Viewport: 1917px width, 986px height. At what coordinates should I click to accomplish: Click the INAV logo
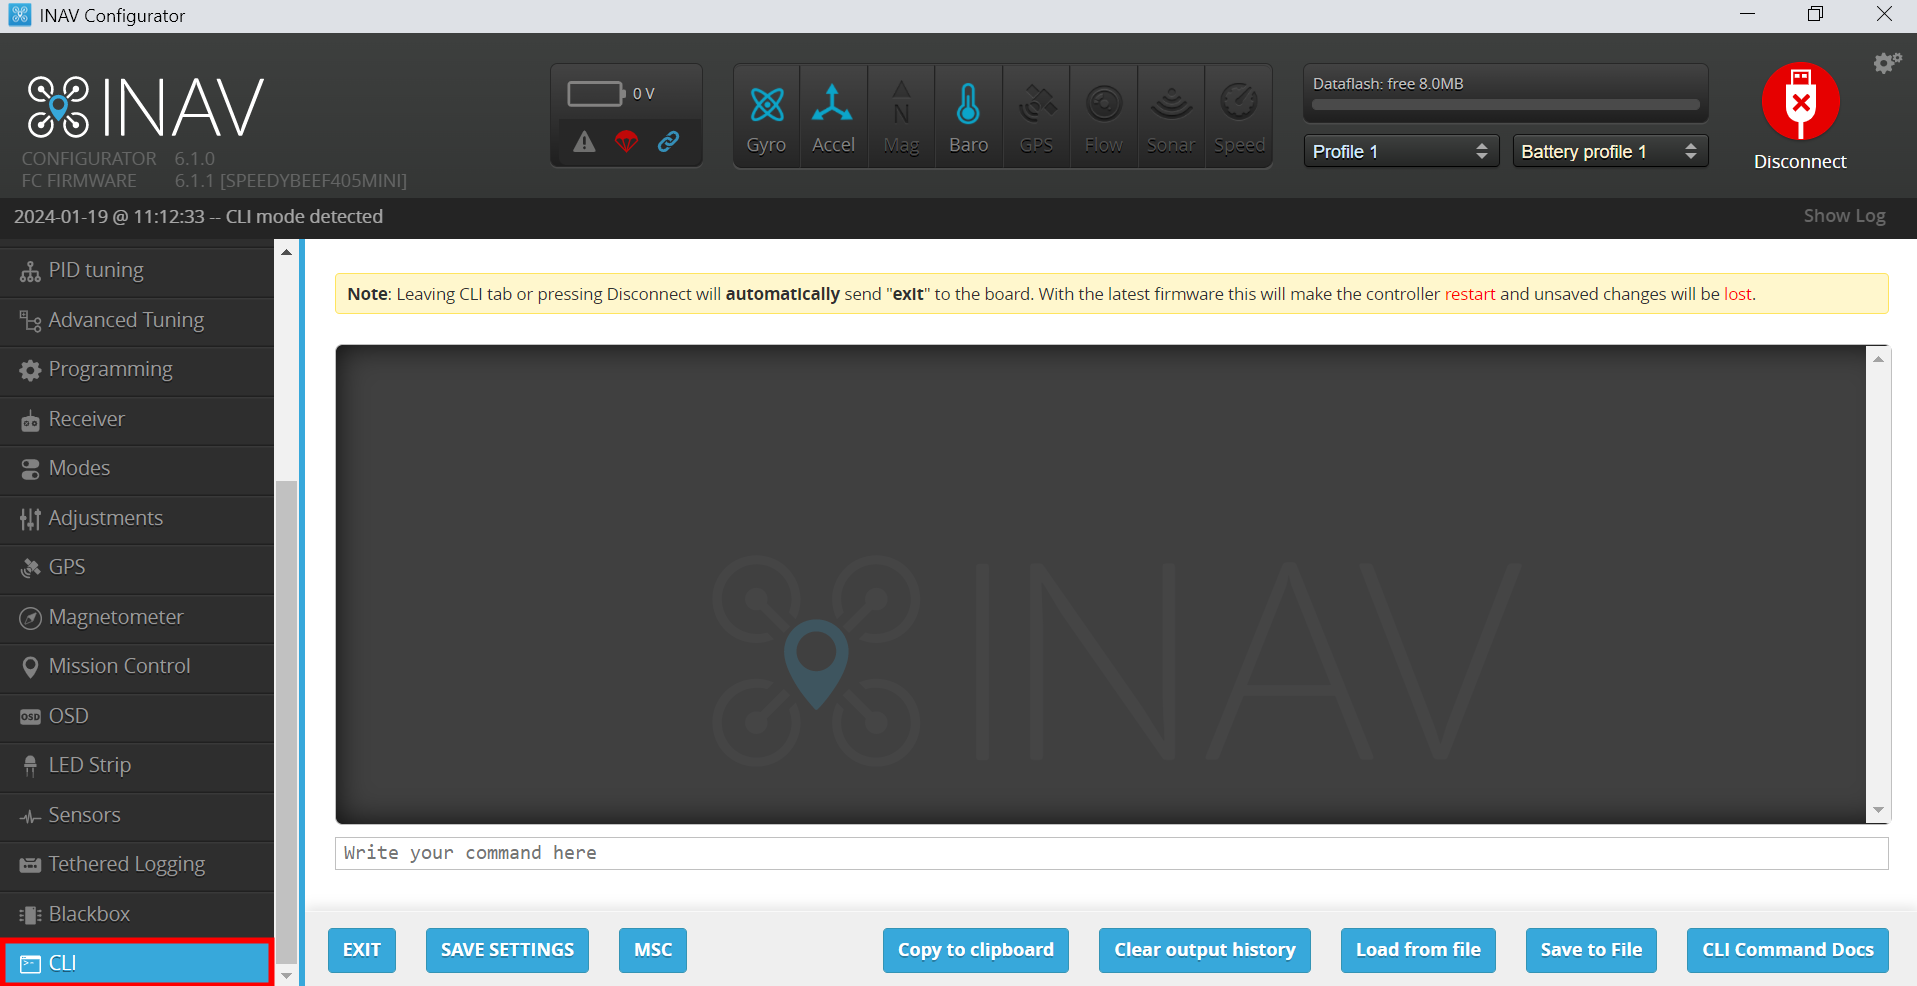point(146,107)
